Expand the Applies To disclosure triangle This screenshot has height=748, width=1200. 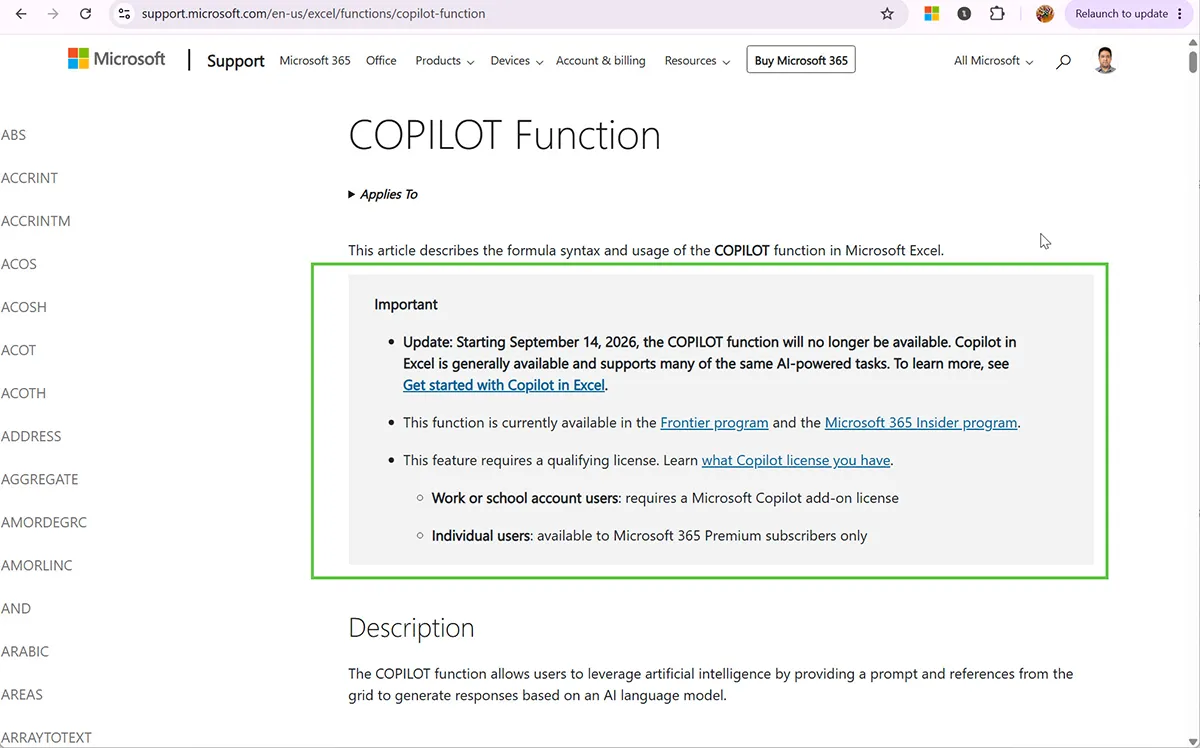(x=352, y=195)
